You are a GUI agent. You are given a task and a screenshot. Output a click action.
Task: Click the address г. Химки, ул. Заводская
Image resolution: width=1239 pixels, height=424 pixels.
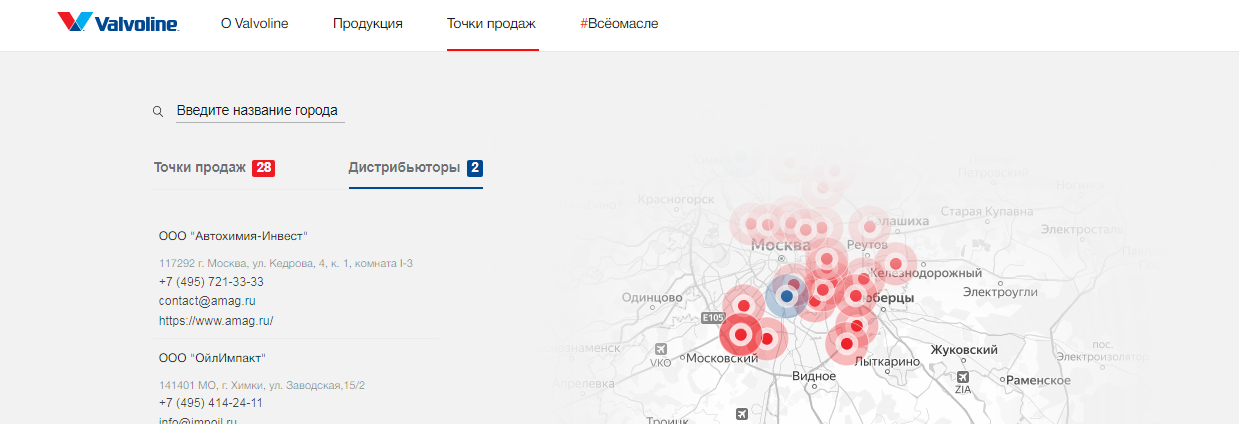pyautogui.click(x=262, y=385)
